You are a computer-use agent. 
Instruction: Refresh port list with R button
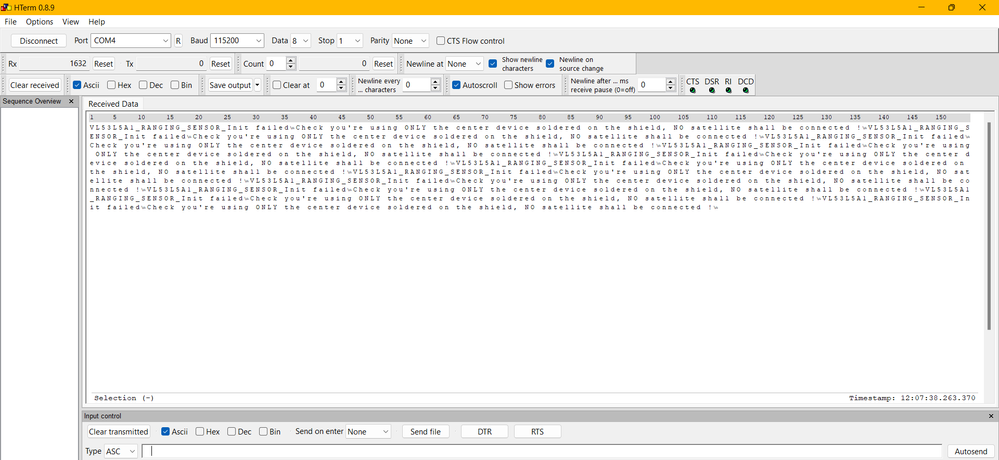pos(178,40)
